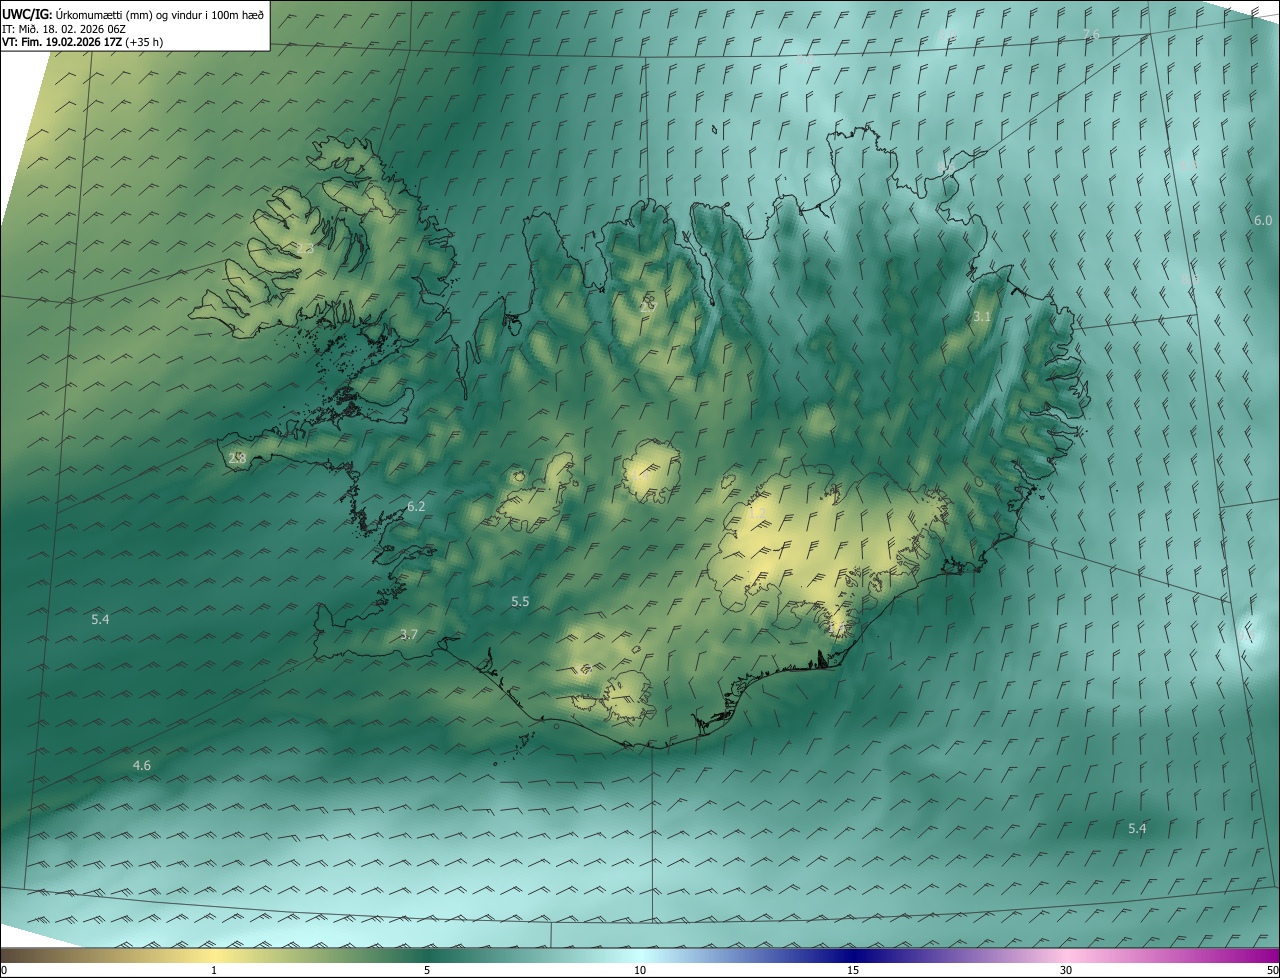Click the 3.1 value label on the map

pos(982,317)
